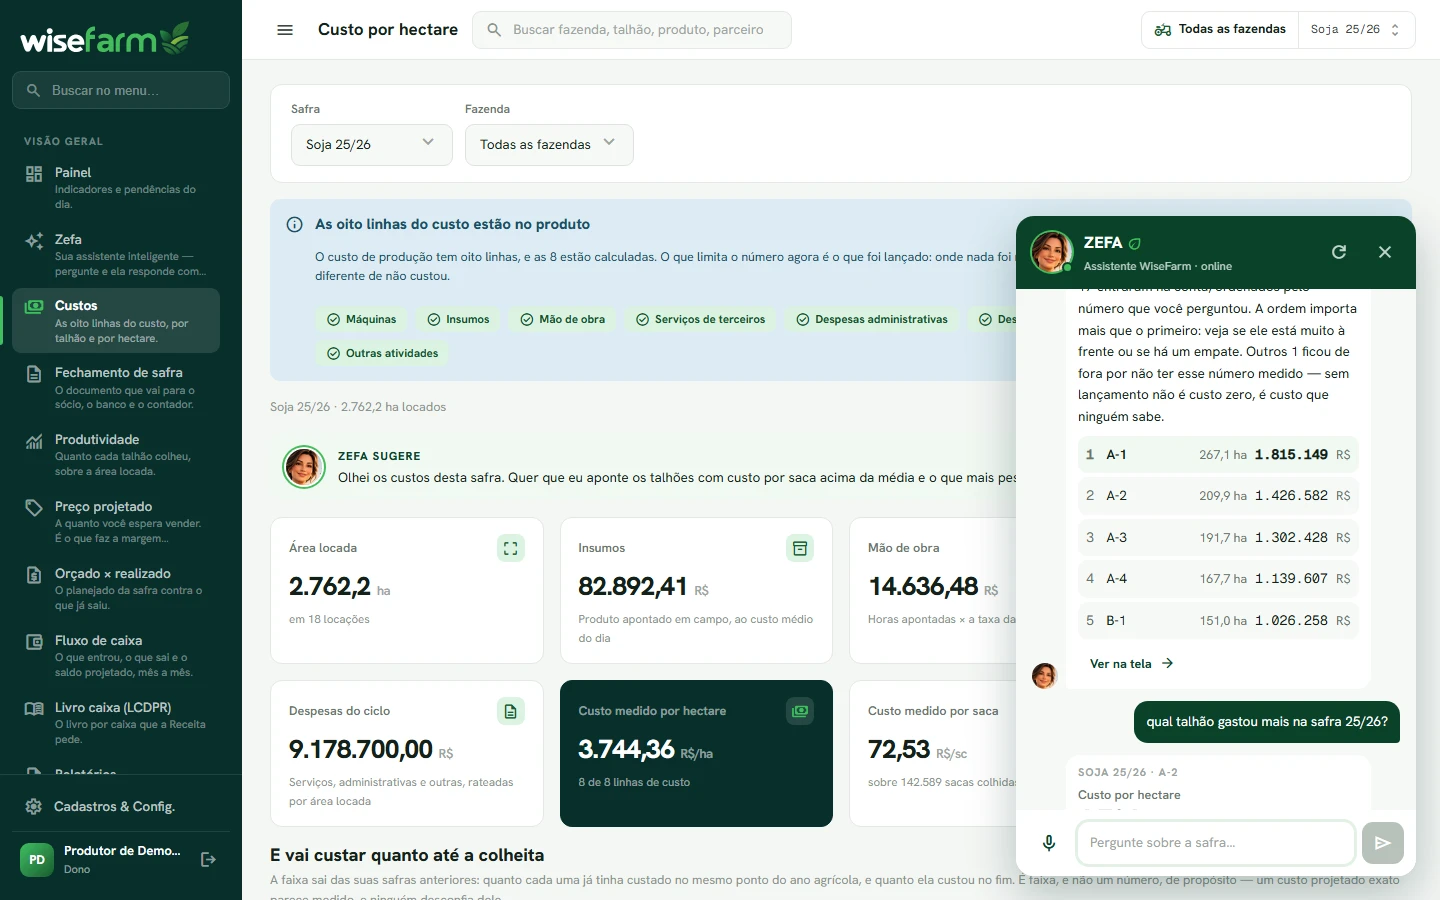Click the Mão de obra chip

point(563,320)
